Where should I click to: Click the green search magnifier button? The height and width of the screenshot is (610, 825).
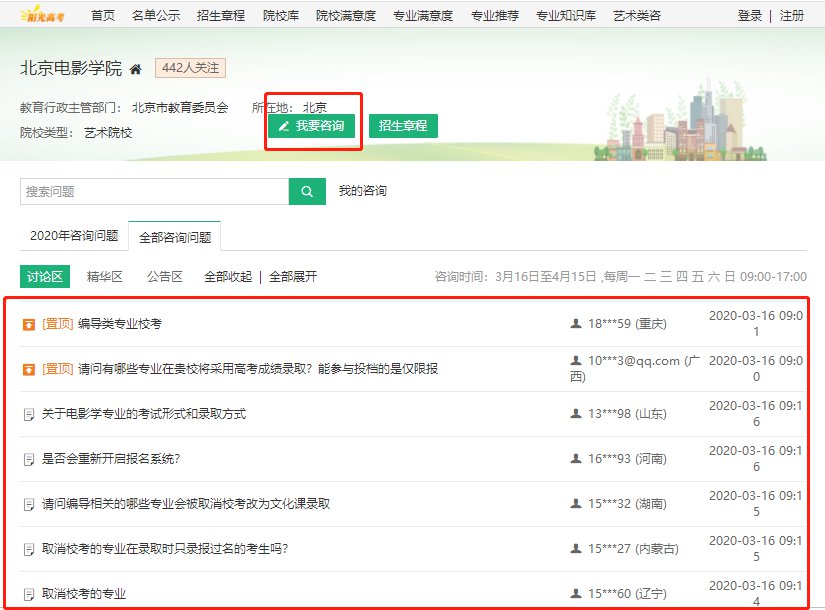[x=307, y=192]
